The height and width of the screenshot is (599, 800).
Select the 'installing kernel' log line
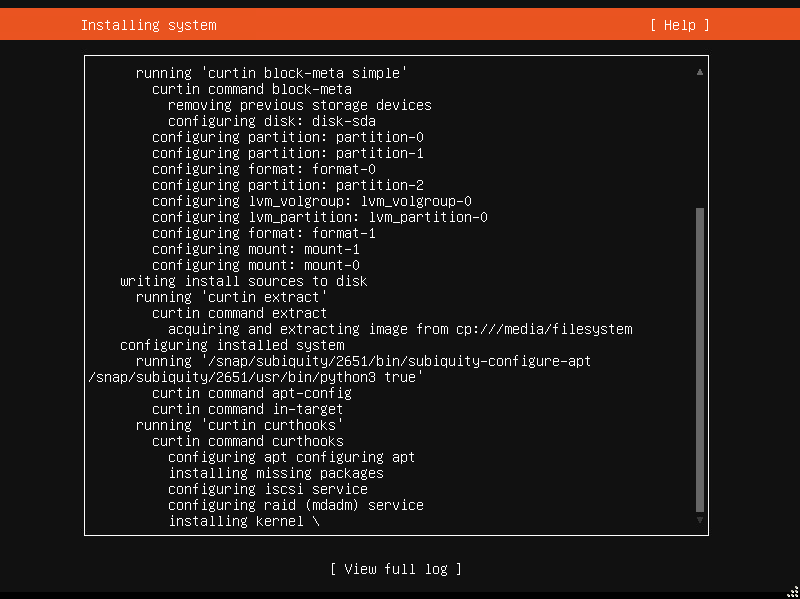(x=244, y=521)
